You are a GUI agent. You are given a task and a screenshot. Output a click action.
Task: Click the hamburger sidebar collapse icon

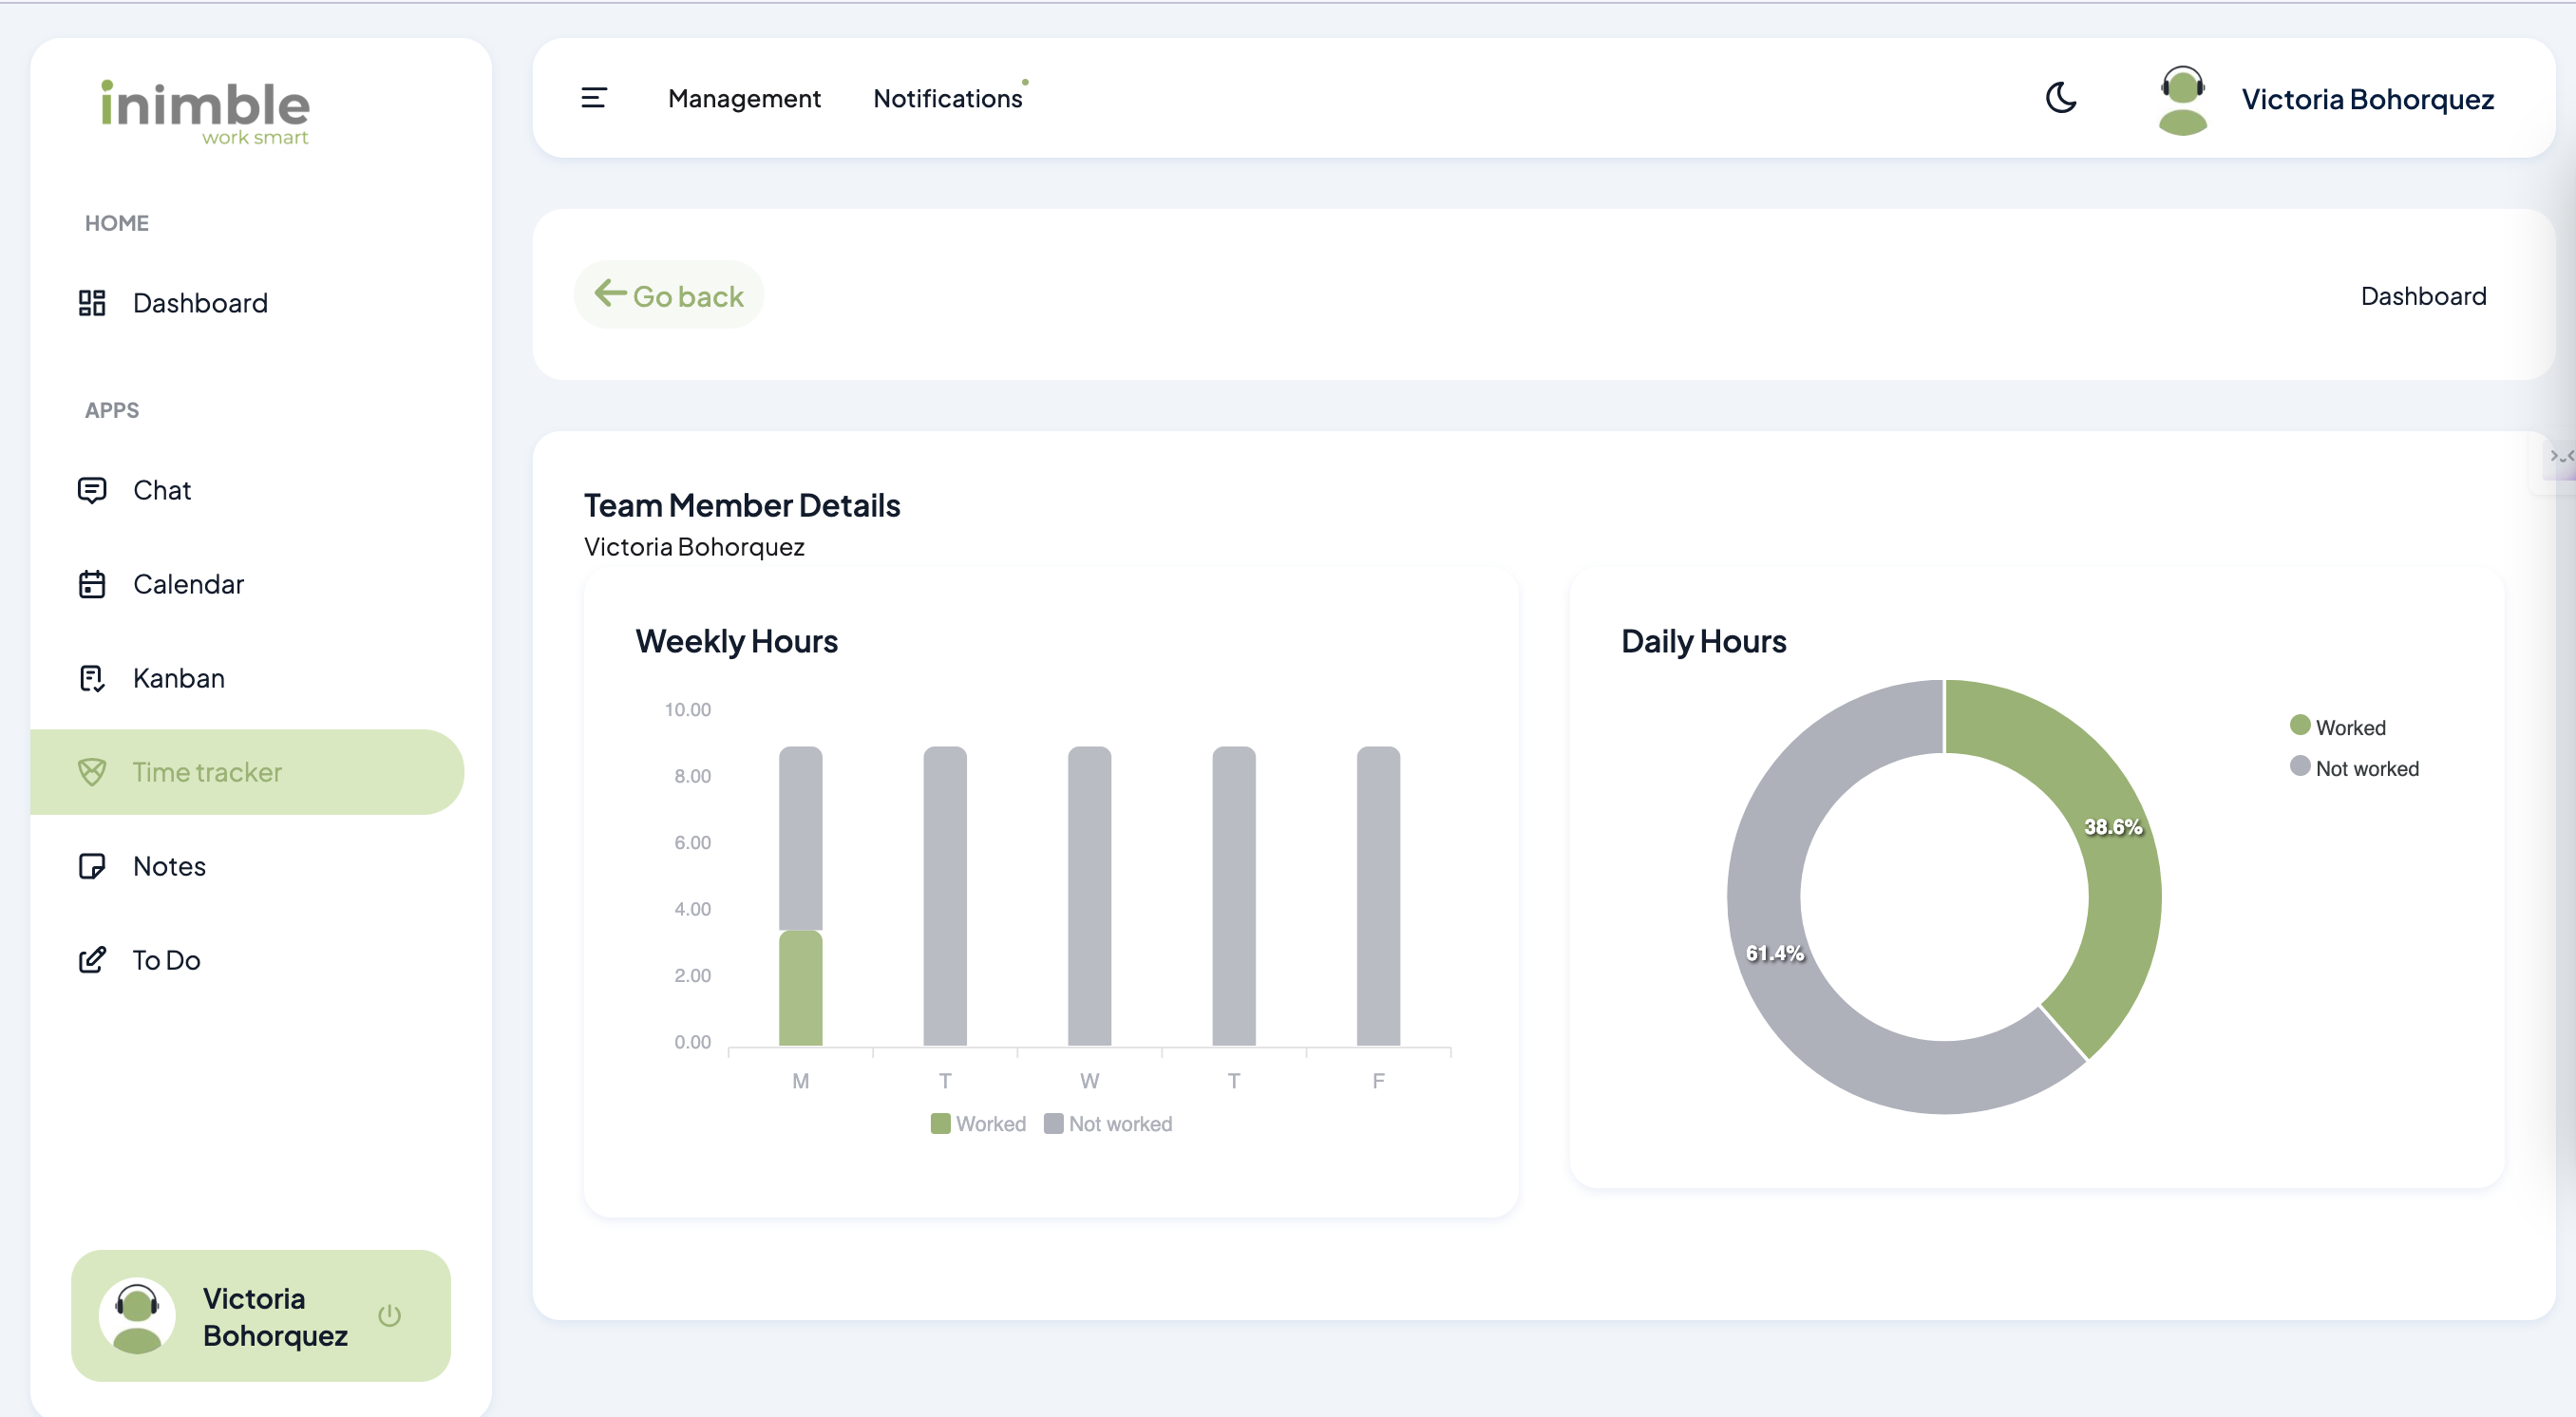click(594, 98)
